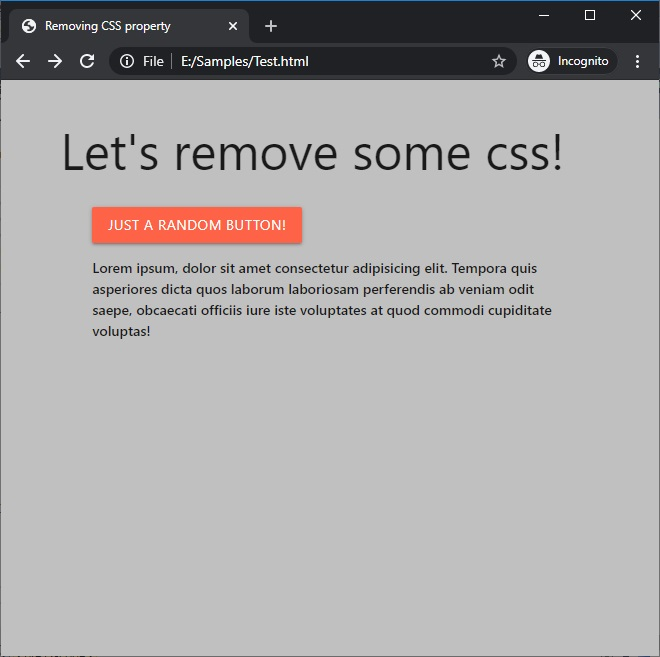Screen dimensions: 660x657
Task: Select the Removing CSS property tab
Action: point(129,26)
